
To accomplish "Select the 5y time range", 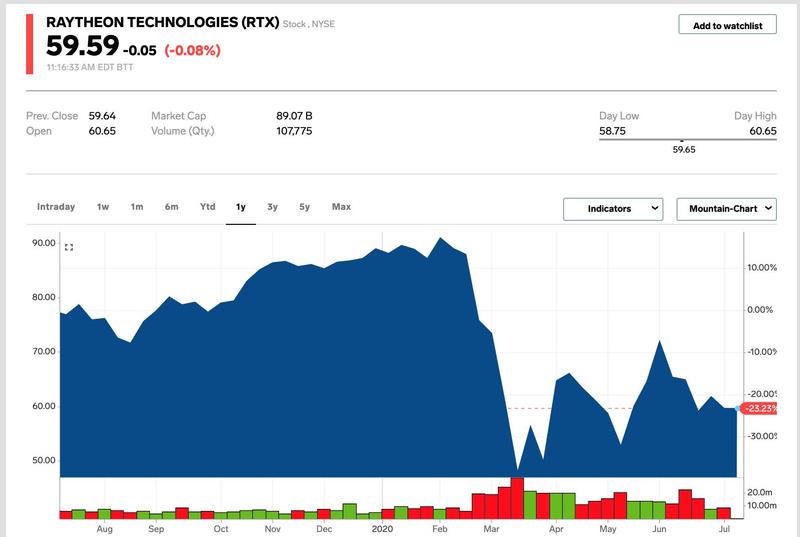I will point(305,207).
